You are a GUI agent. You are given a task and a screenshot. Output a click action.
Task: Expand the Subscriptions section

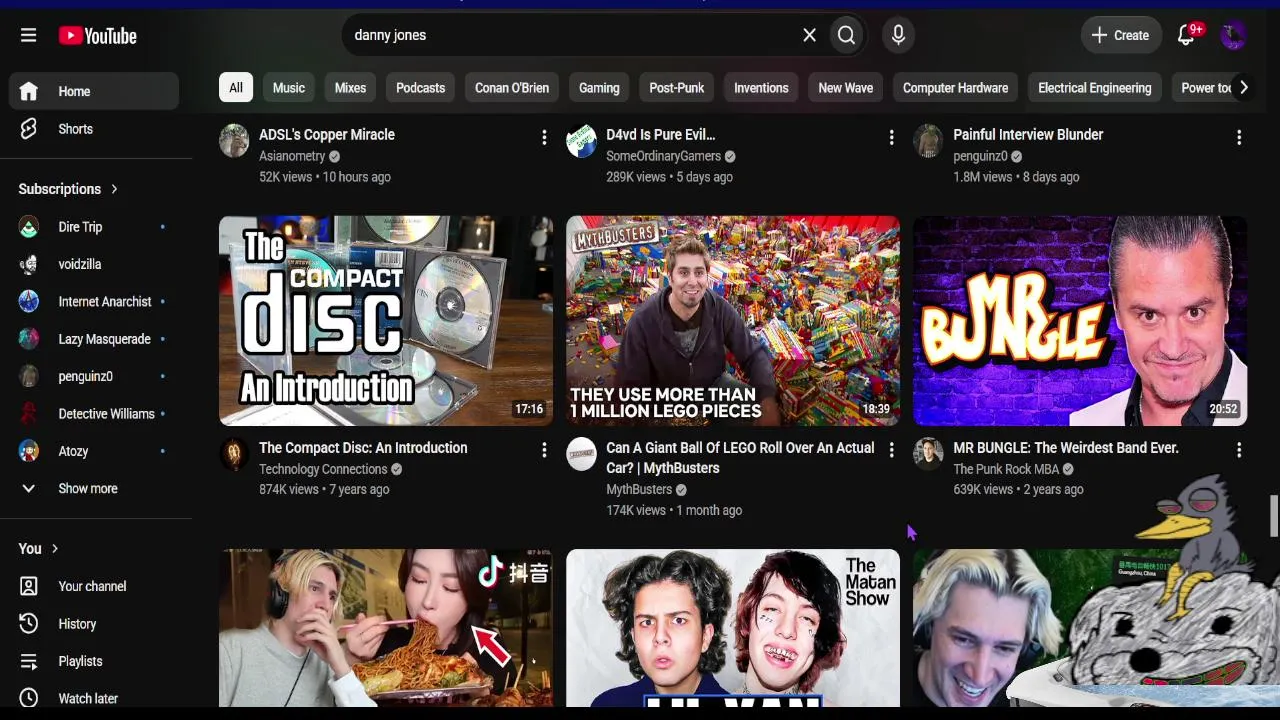(68, 189)
